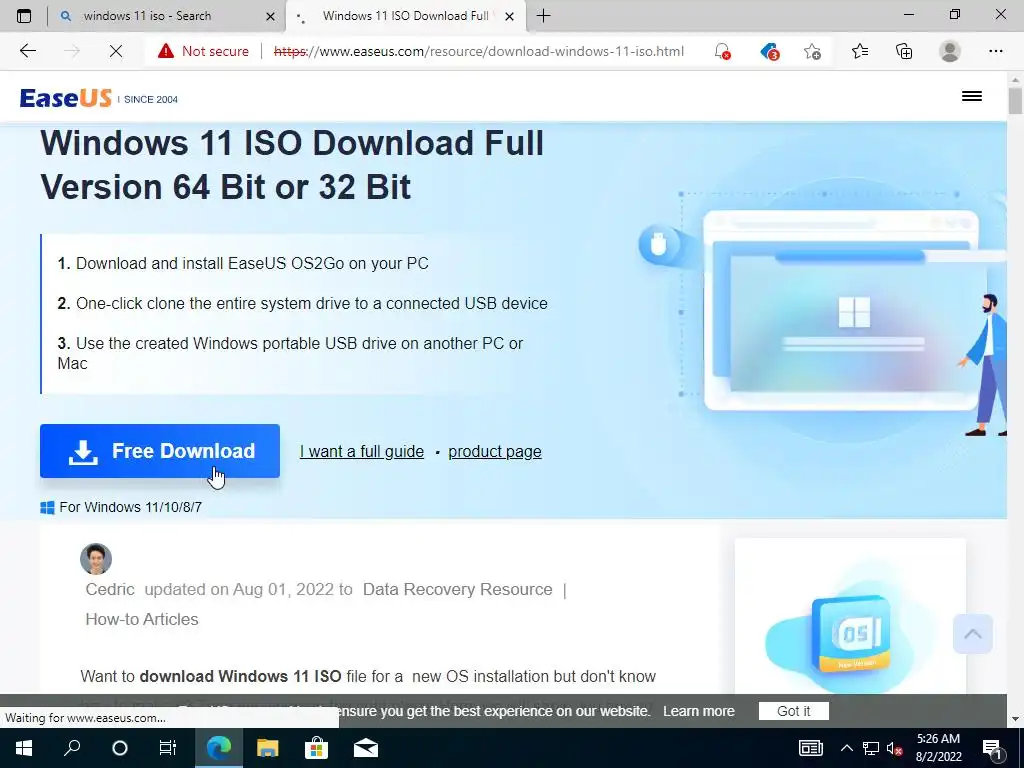
Task: Open Collections icon in toolbar
Action: (904, 51)
